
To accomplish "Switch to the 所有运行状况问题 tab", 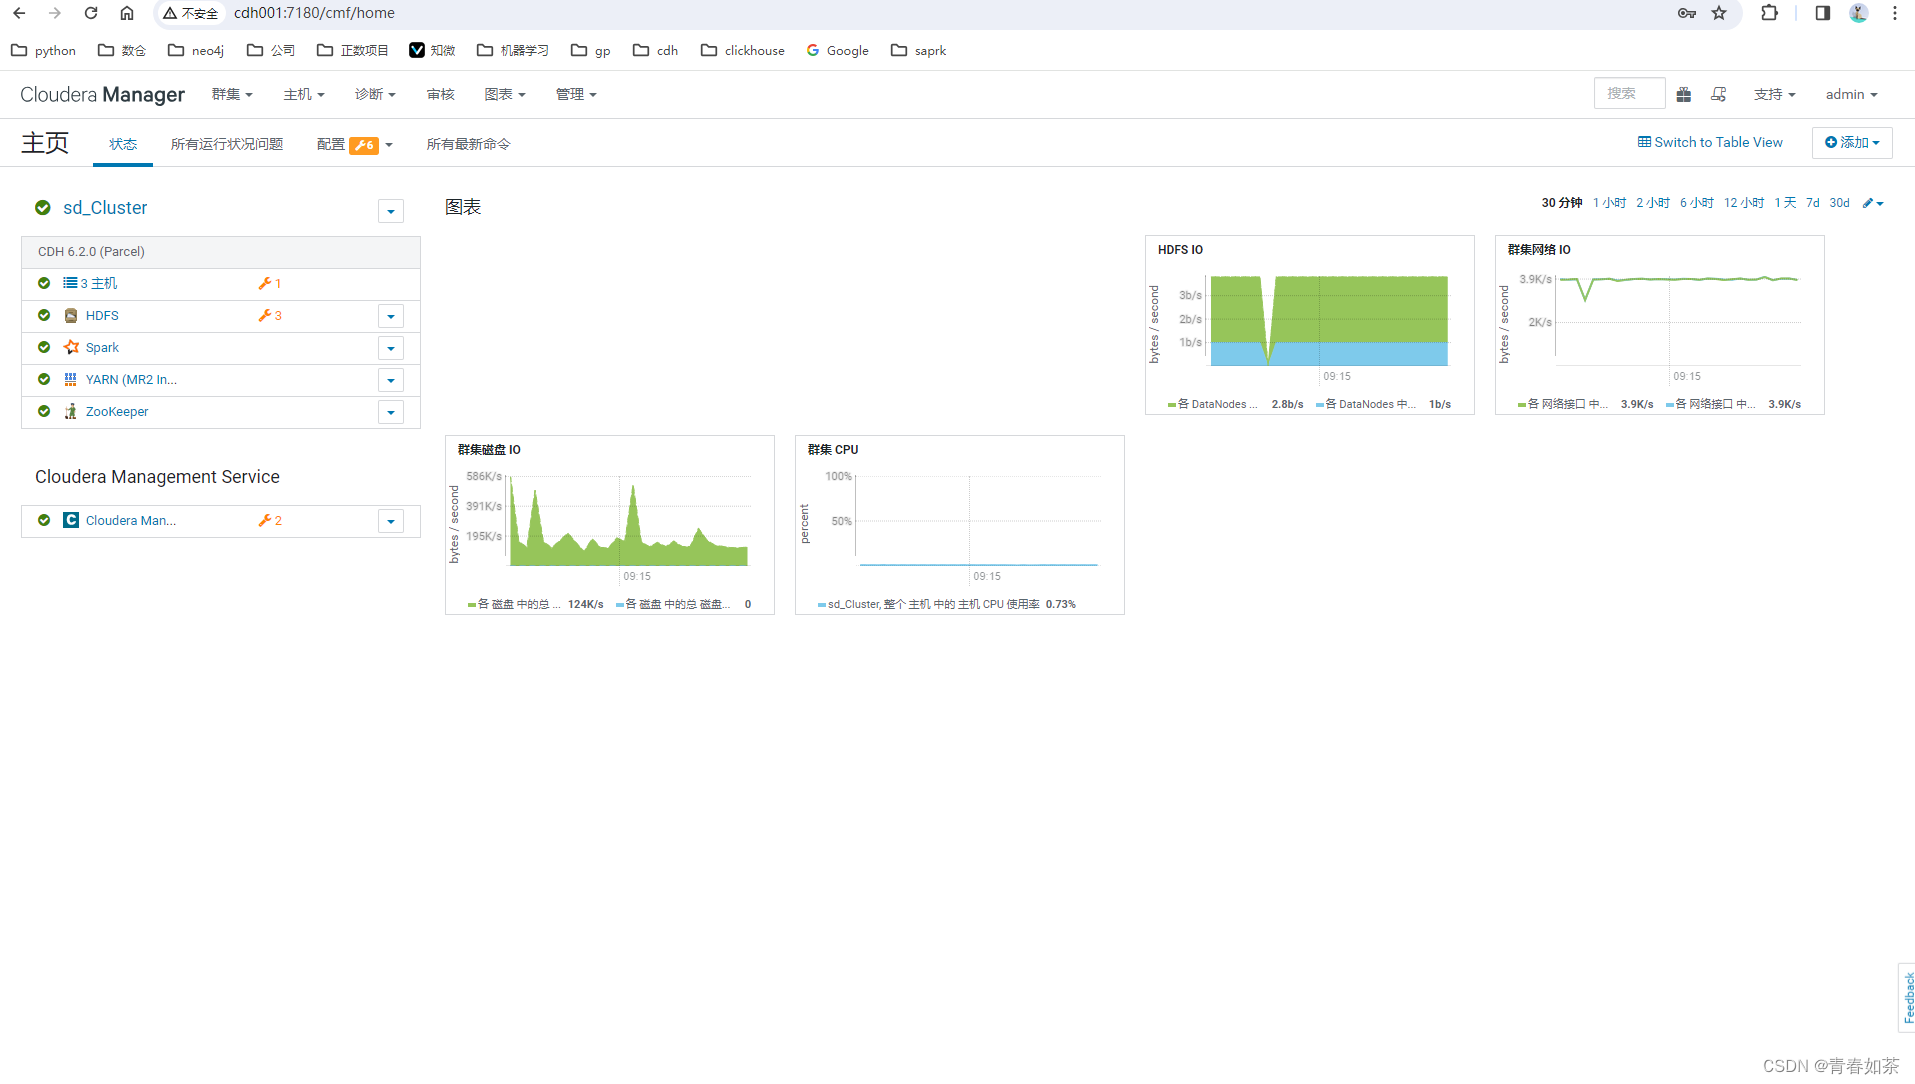I will pyautogui.click(x=226, y=144).
